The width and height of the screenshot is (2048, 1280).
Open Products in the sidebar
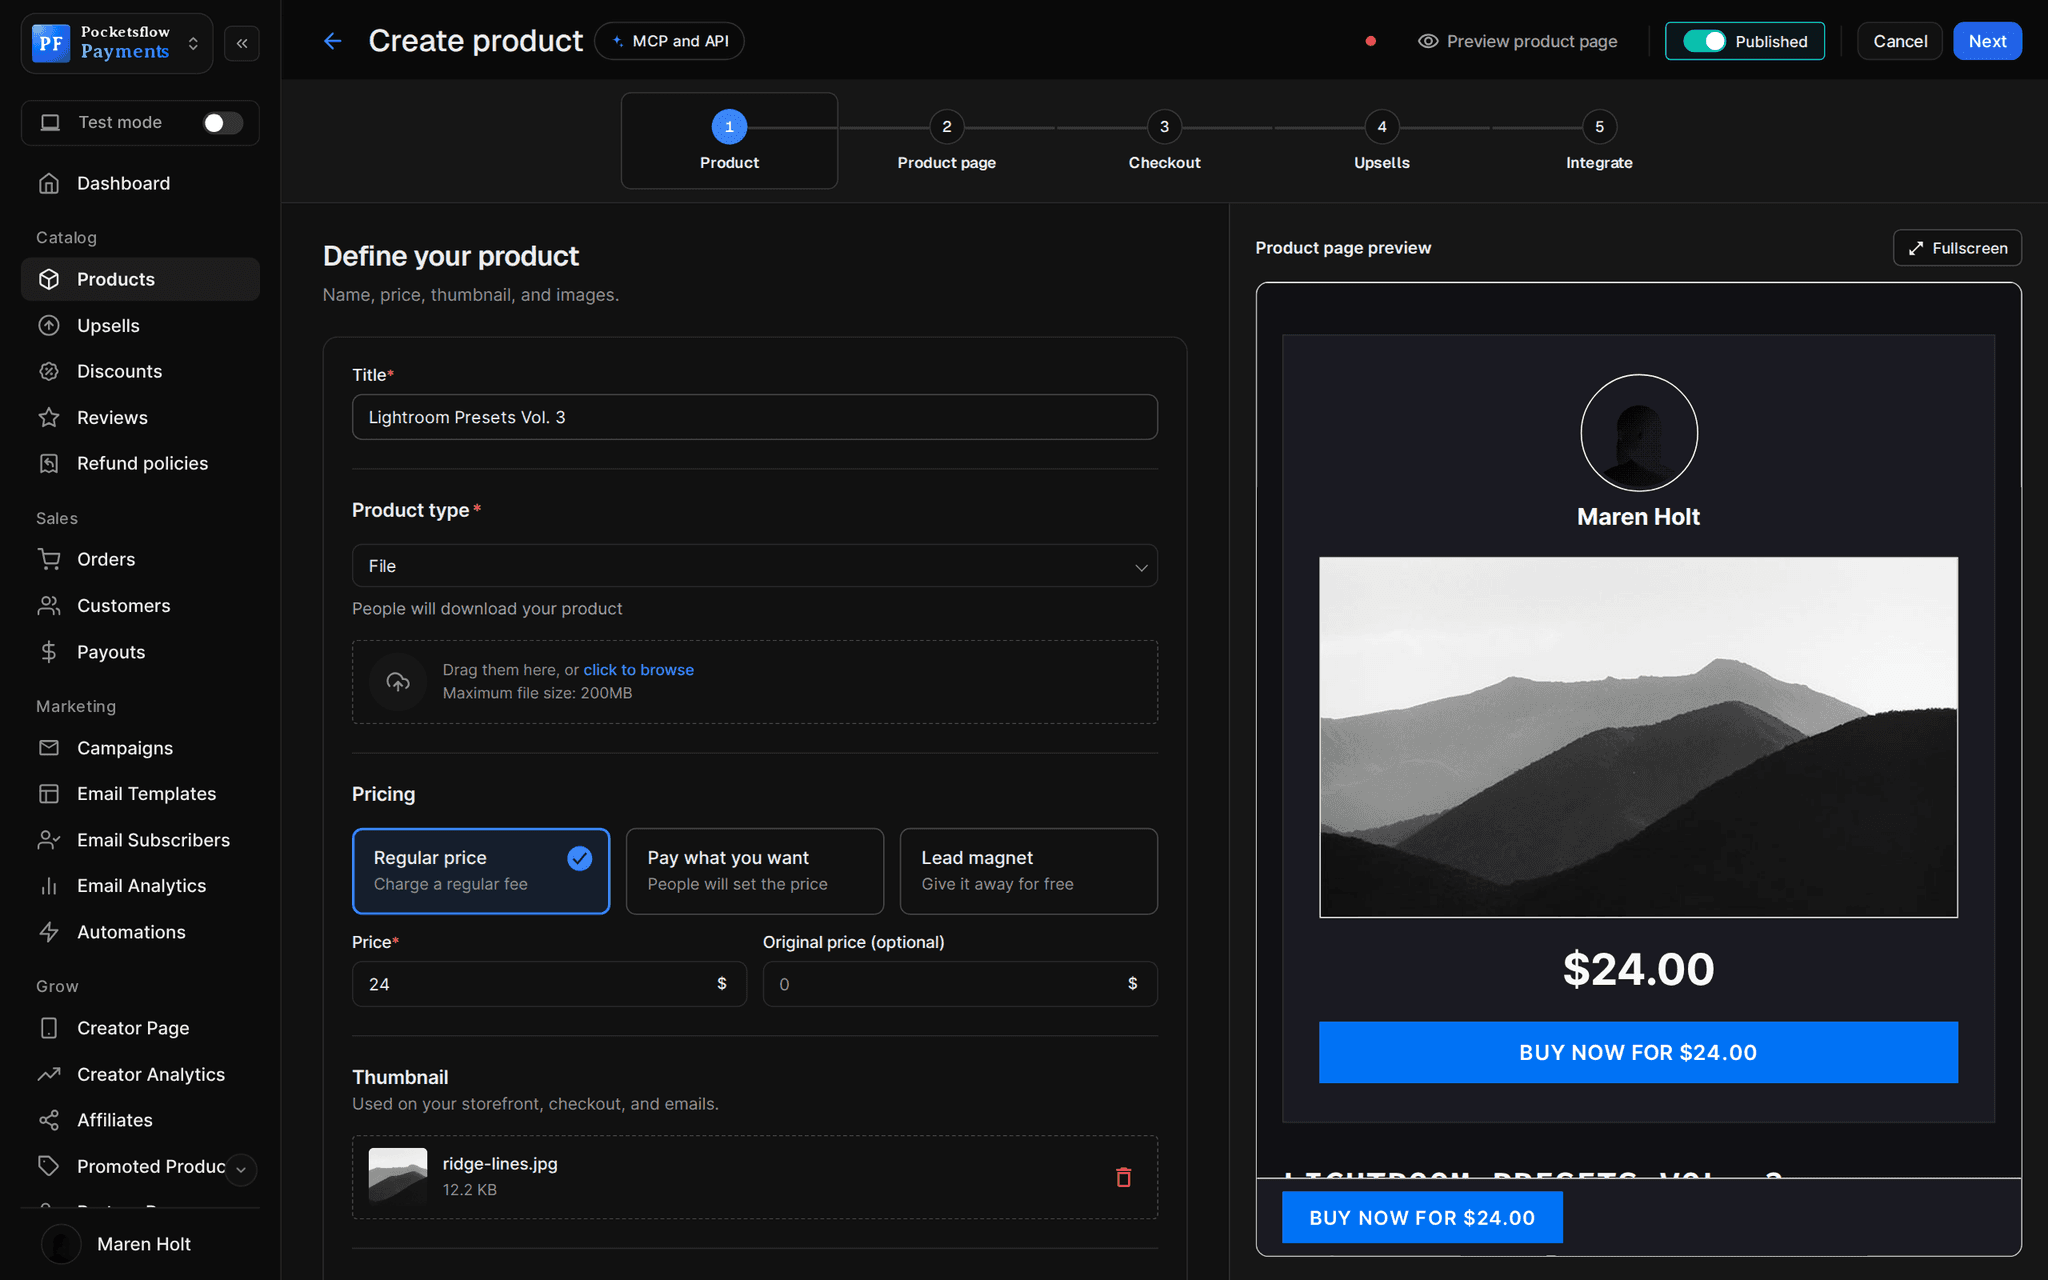(140, 279)
